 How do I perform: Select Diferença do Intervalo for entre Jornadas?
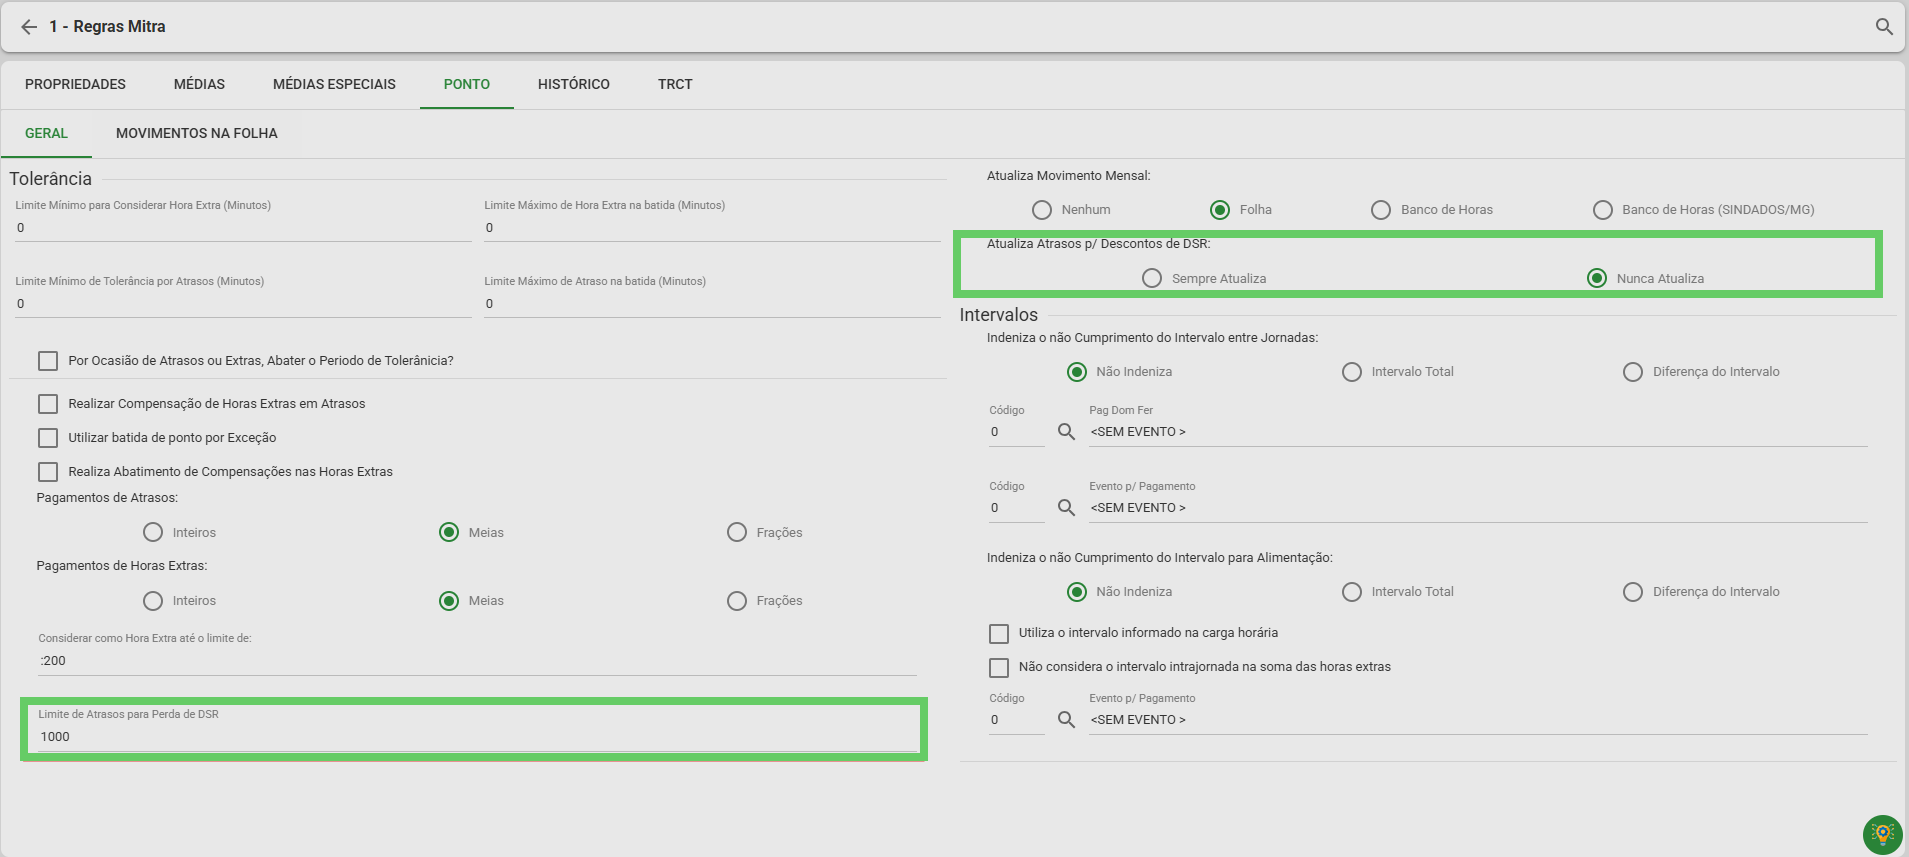coord(1633,372)
